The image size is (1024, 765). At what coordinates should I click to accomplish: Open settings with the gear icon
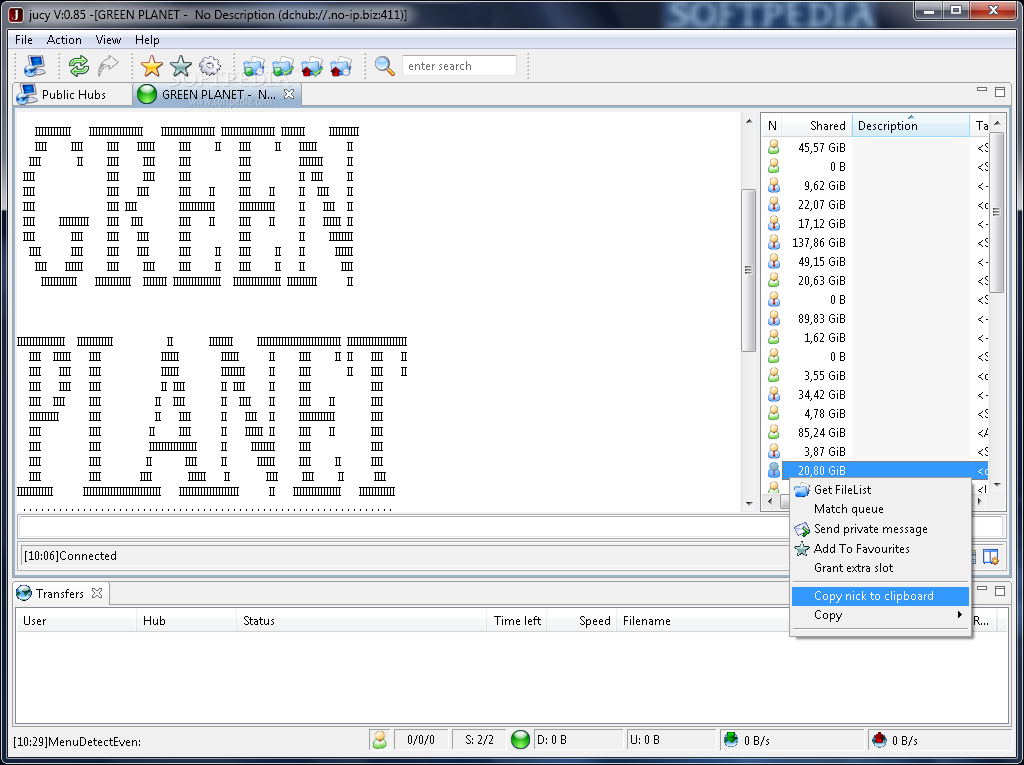(210, 66)
